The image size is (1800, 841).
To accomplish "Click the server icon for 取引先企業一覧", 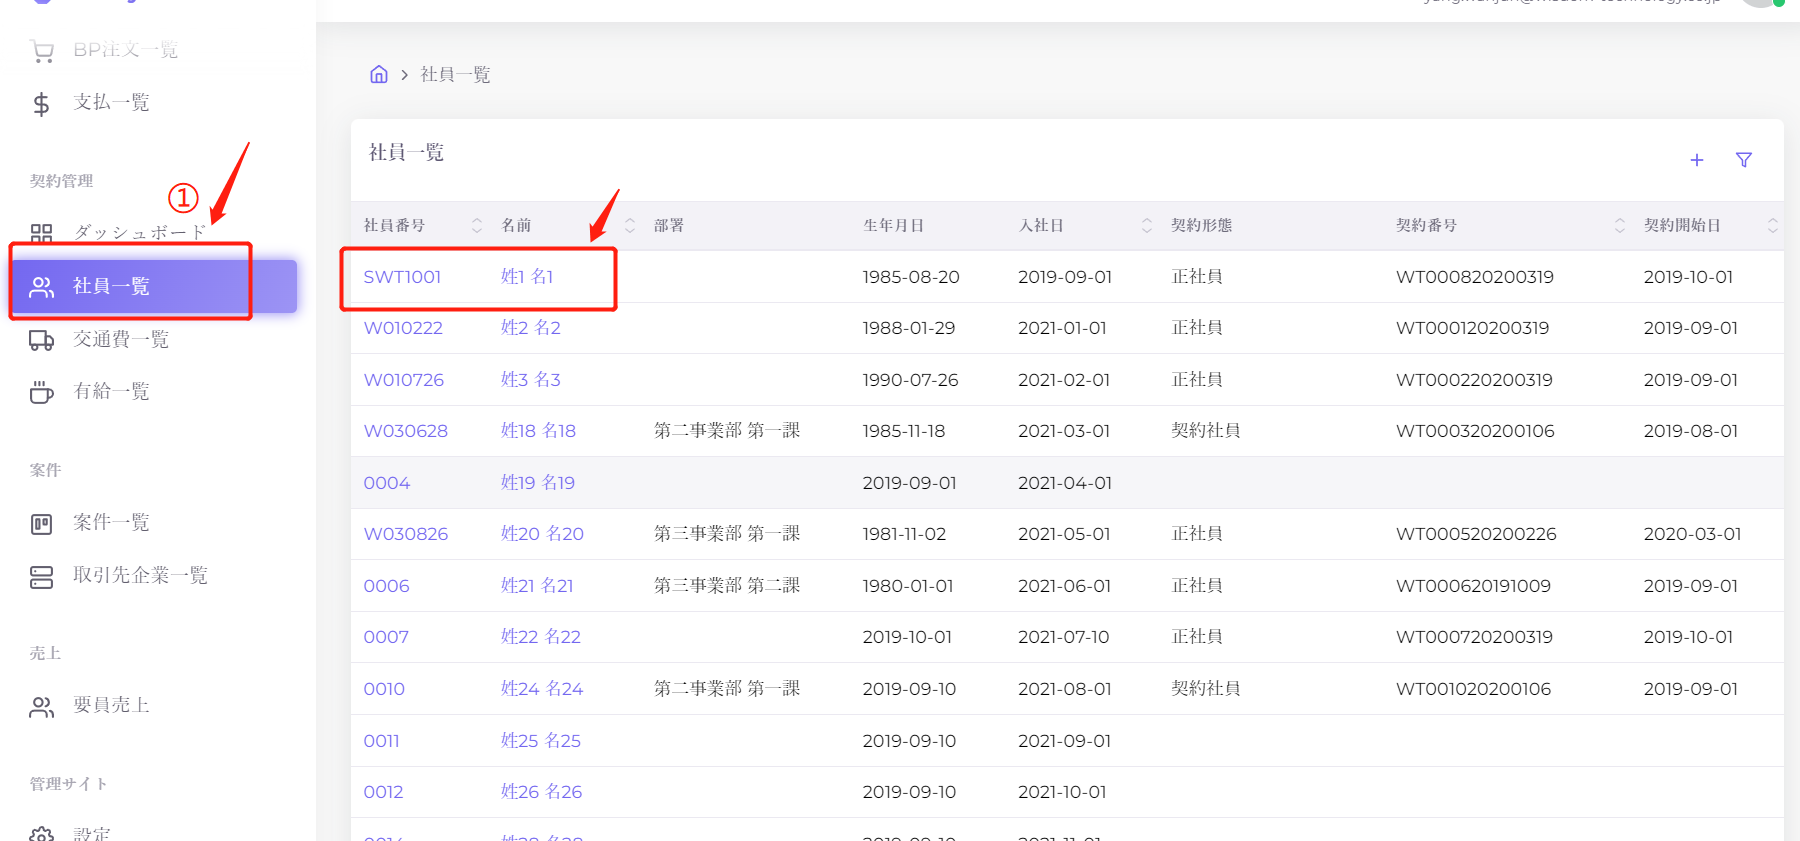I will click(x=41, y=577).
